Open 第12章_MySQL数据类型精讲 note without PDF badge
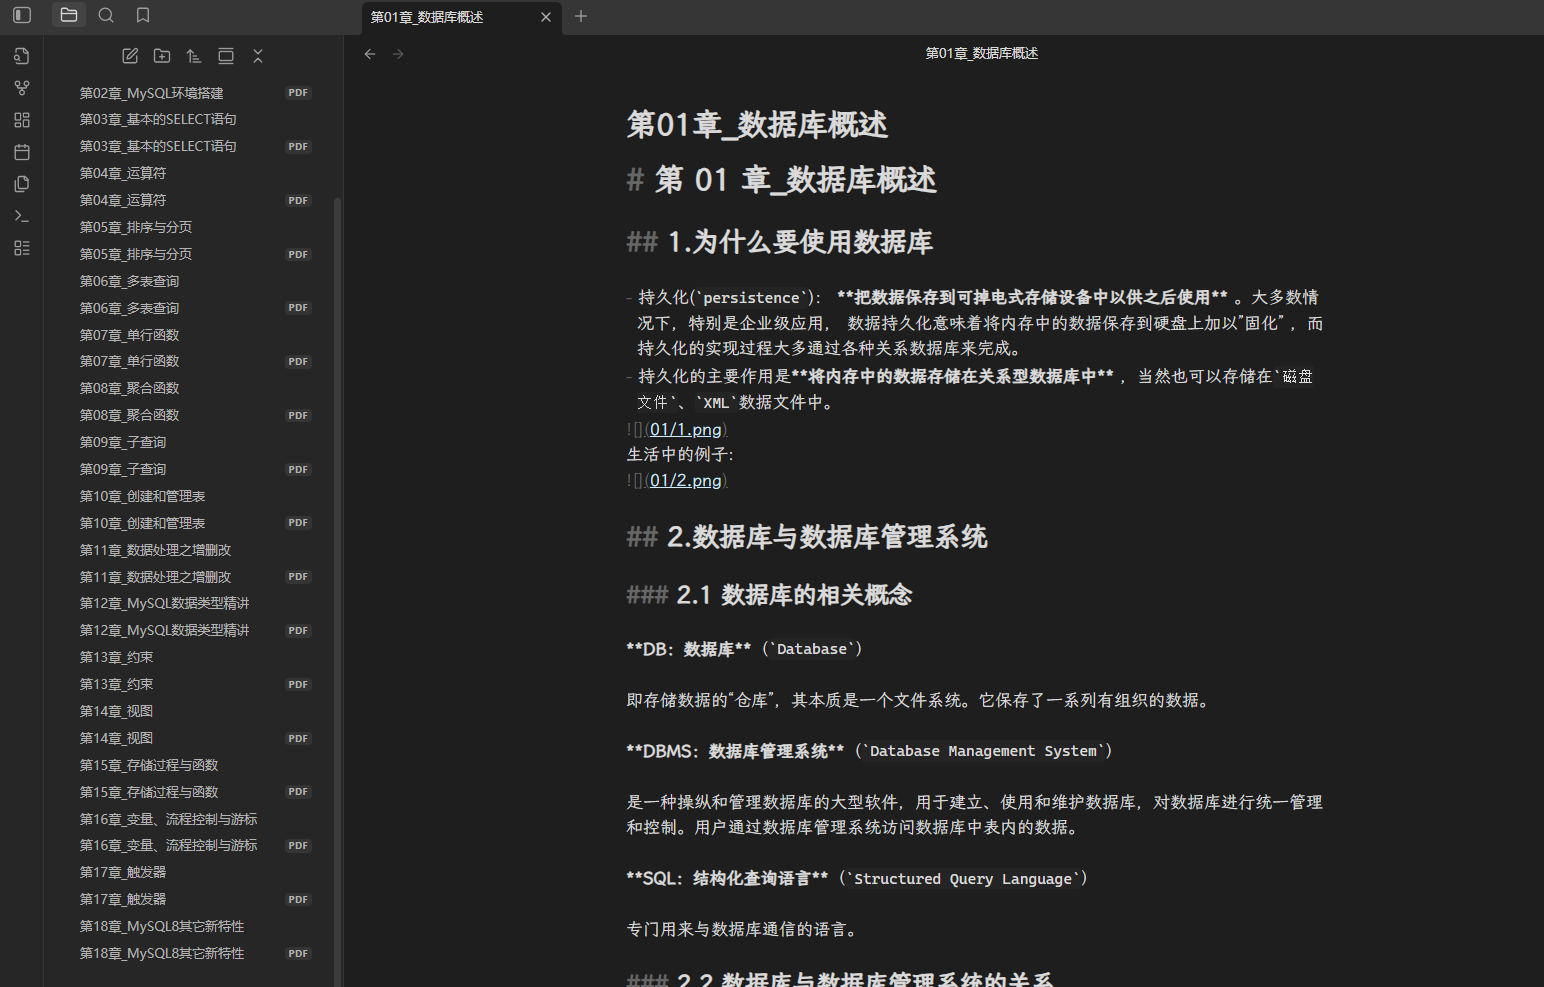 point(195,603)
